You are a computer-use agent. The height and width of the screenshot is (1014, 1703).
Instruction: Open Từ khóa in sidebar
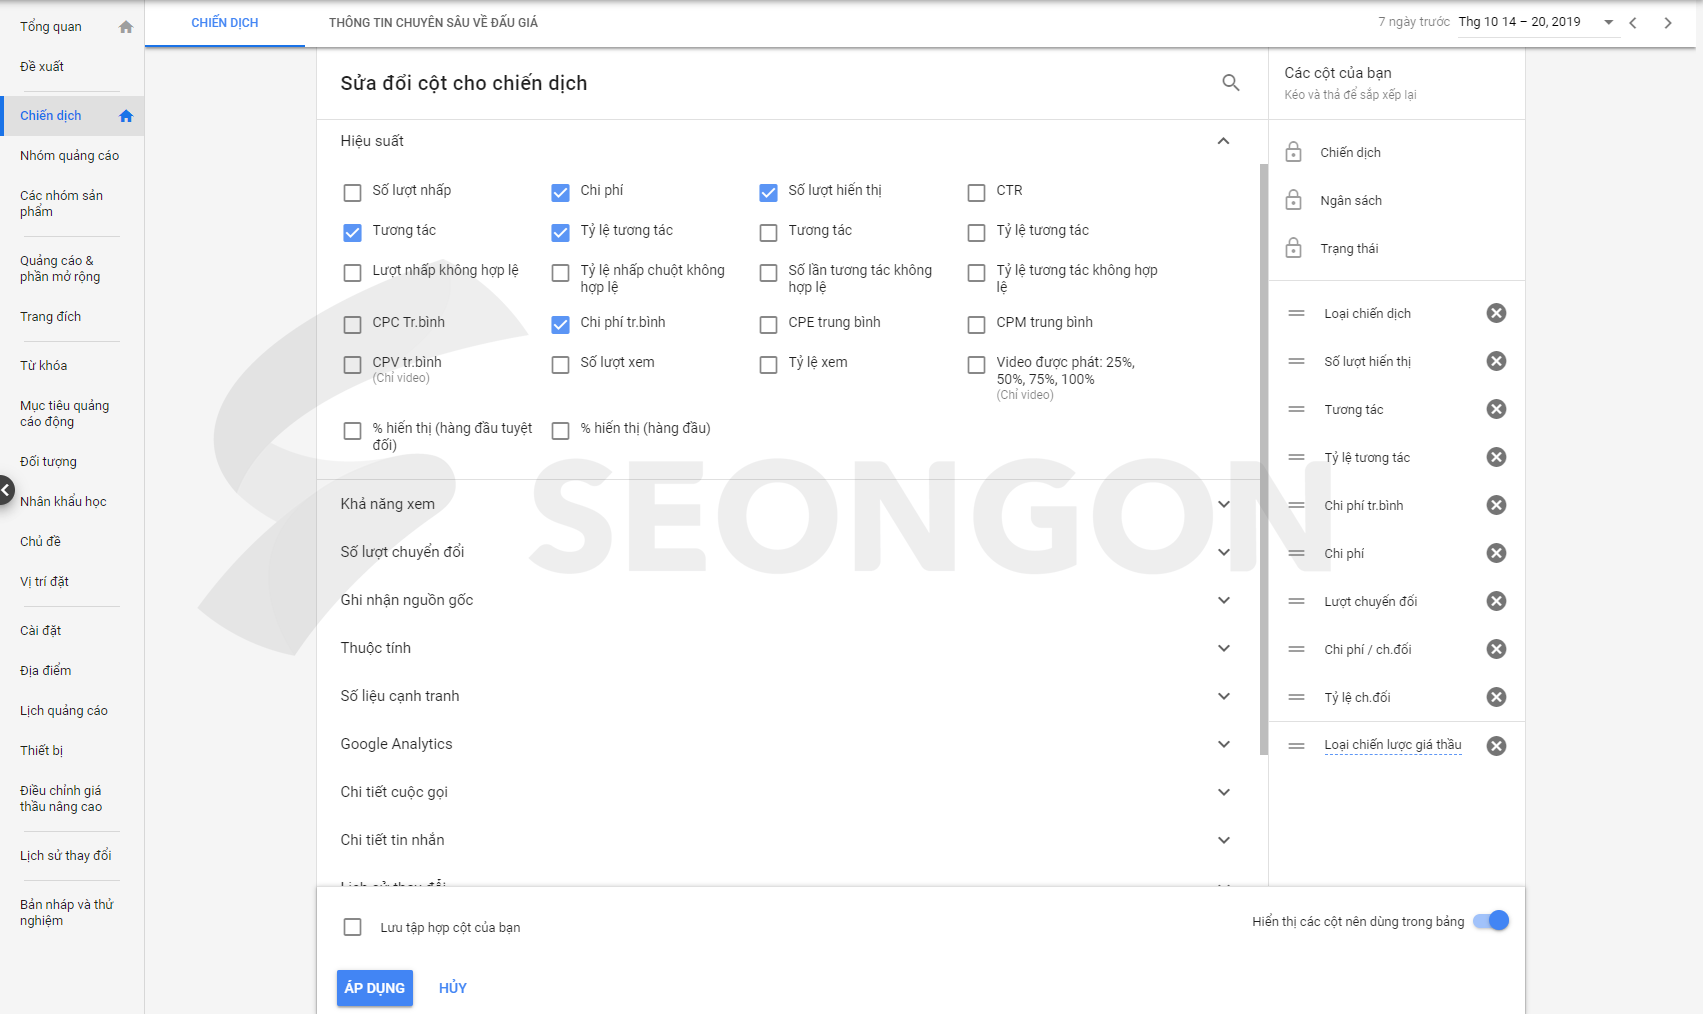(x=44, y=366)
